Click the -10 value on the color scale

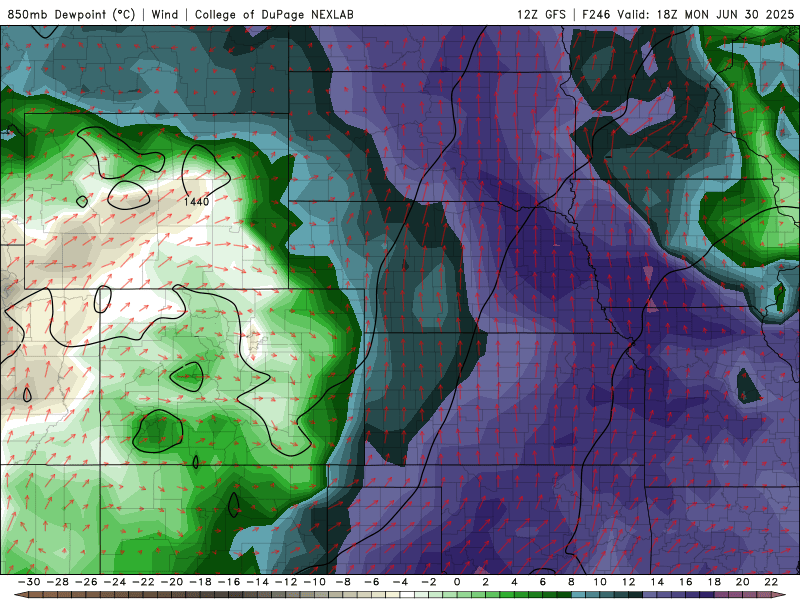coord(315,582)
